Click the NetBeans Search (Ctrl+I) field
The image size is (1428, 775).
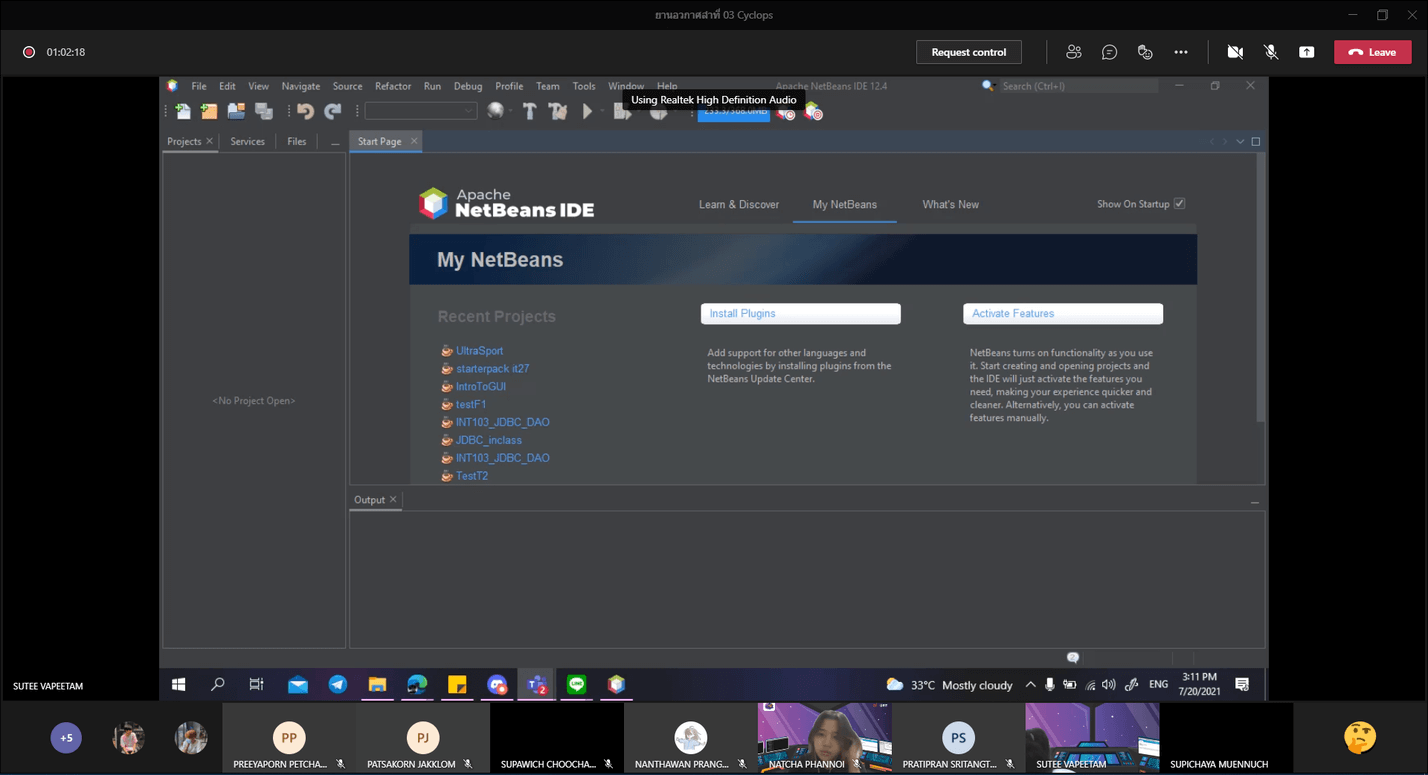(x=1079, y=86)
